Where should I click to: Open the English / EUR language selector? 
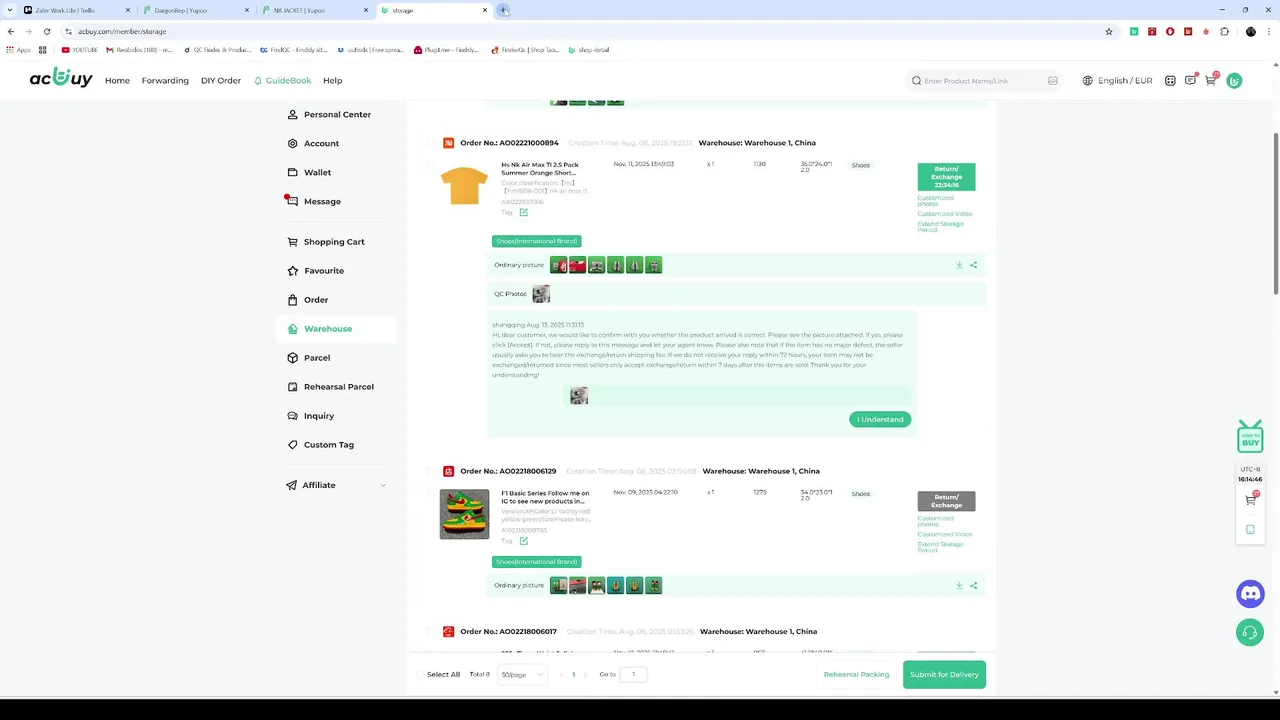click(x=1117, y=81)
